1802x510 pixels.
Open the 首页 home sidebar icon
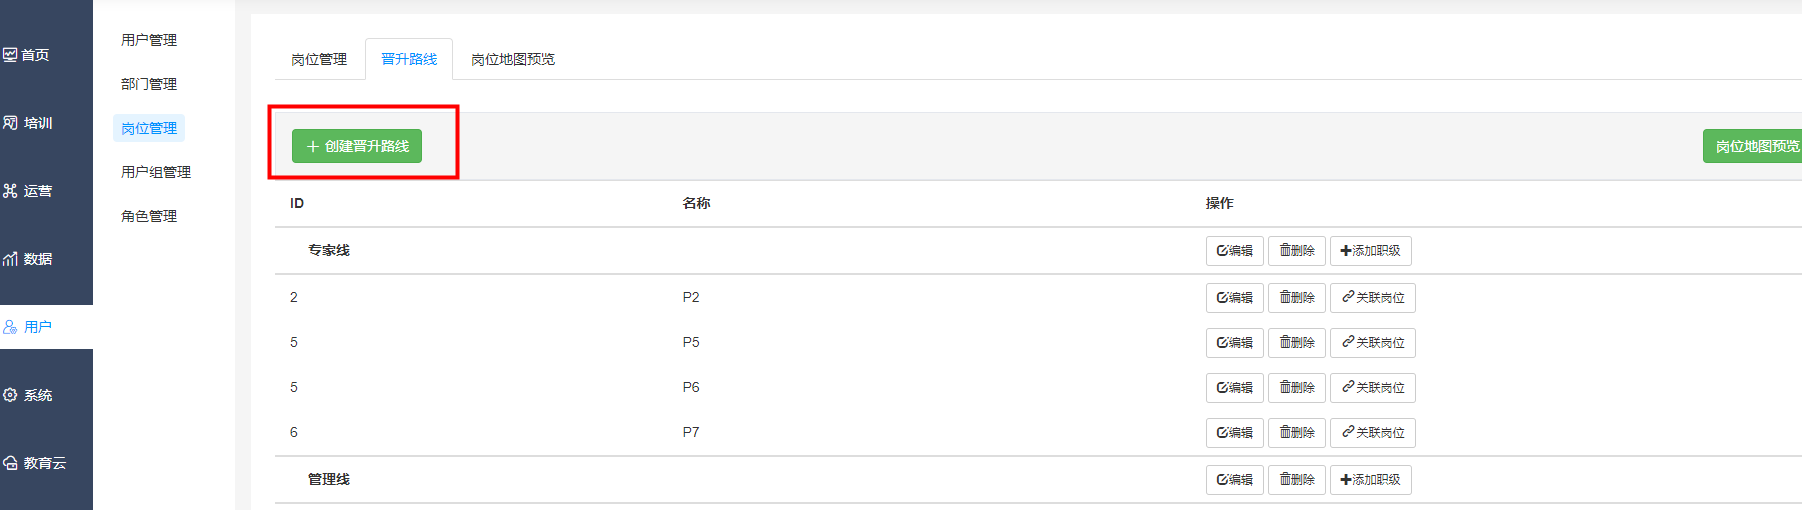[x=27, y=55]
